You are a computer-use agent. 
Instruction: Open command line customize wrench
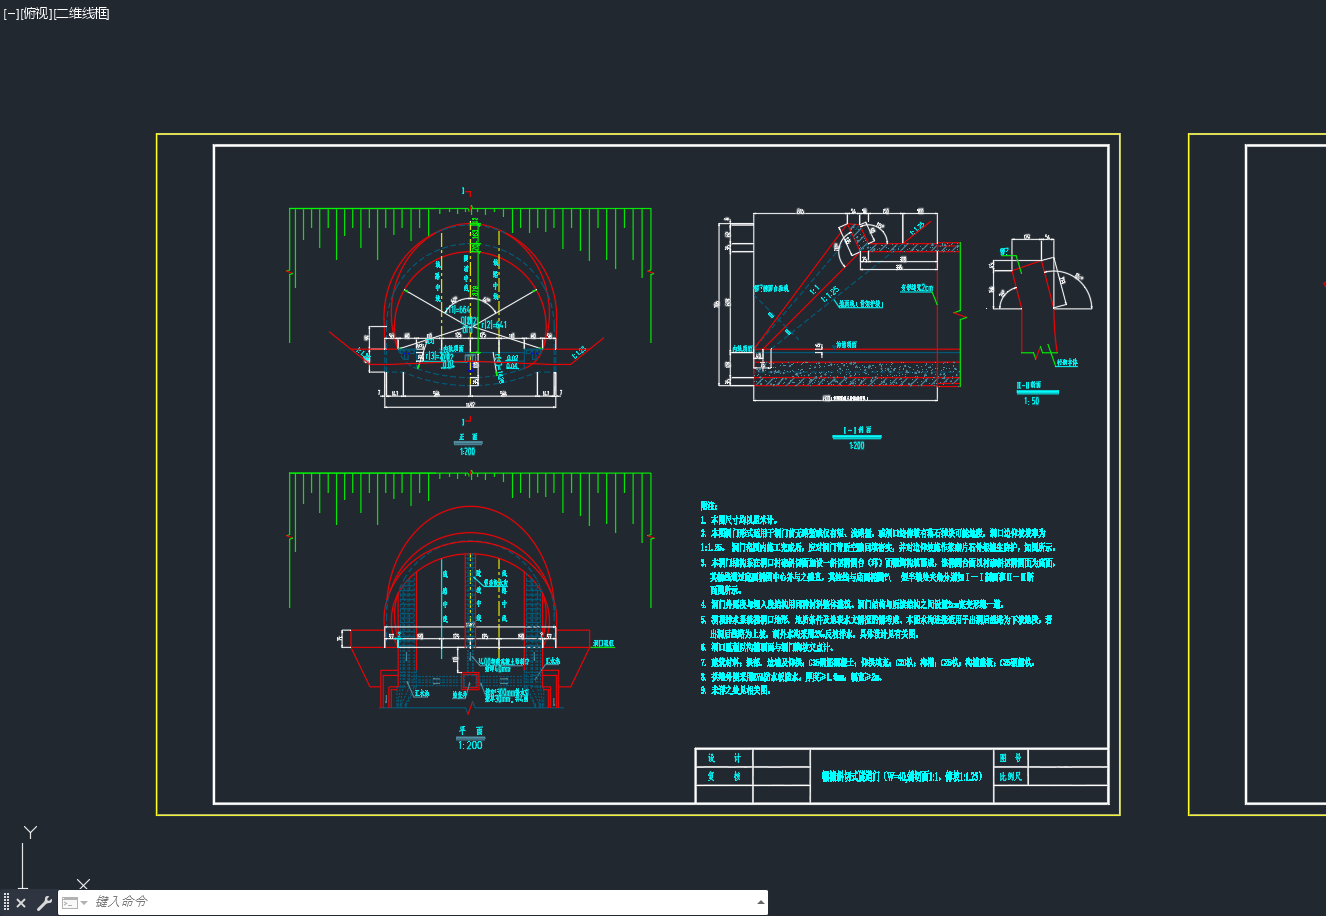click(44, 903)
